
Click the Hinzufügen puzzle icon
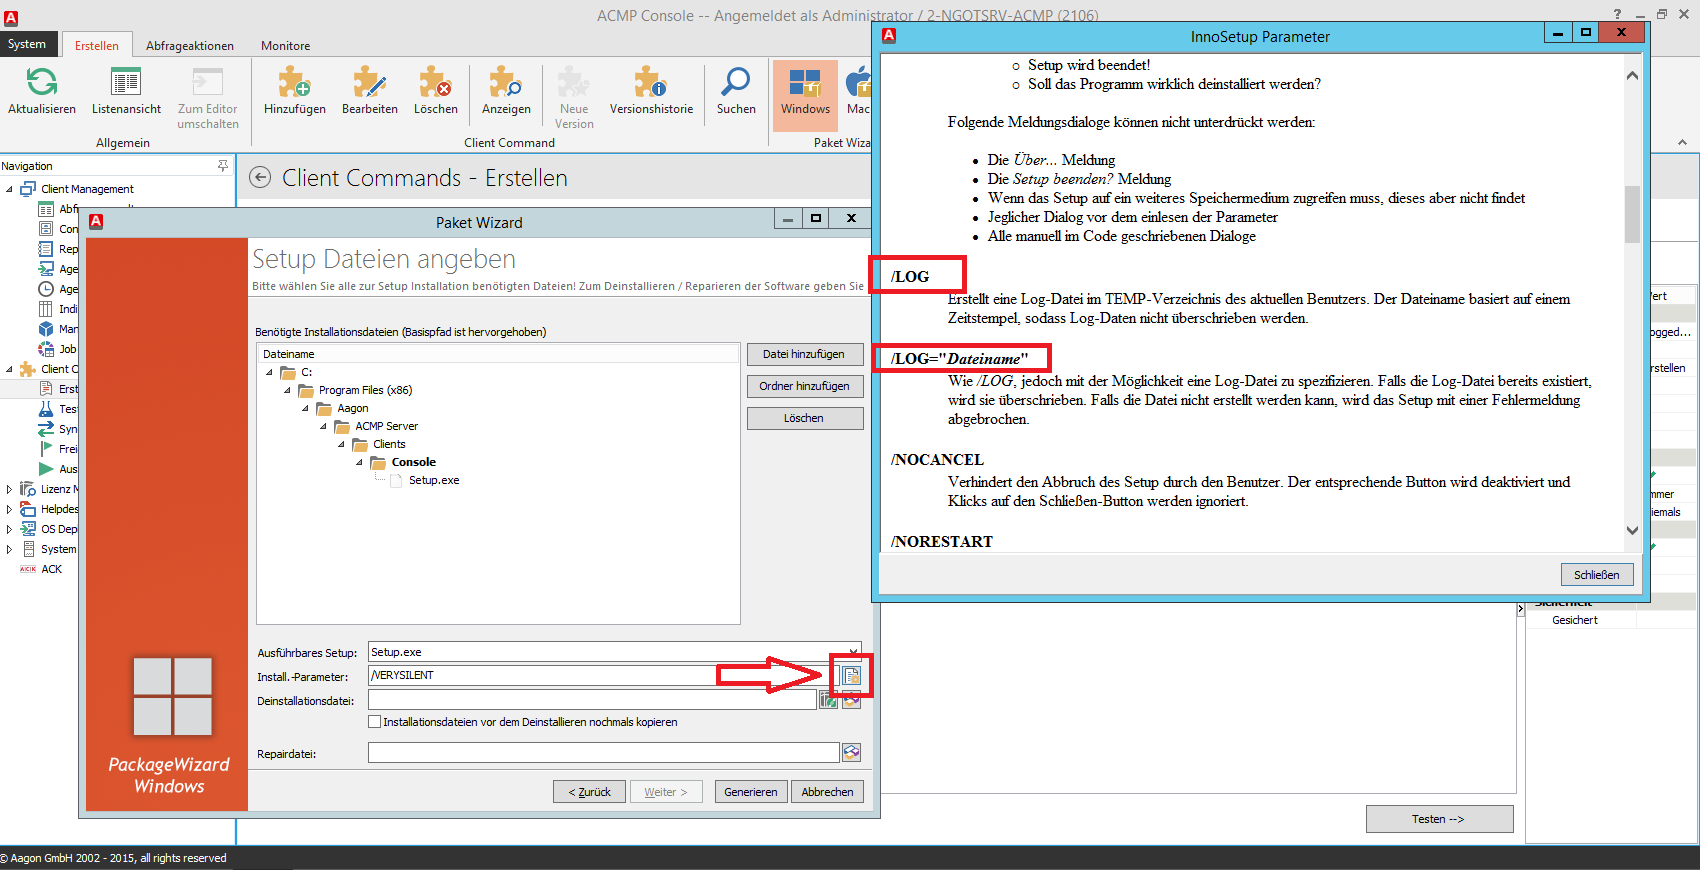tap(294, 81)
